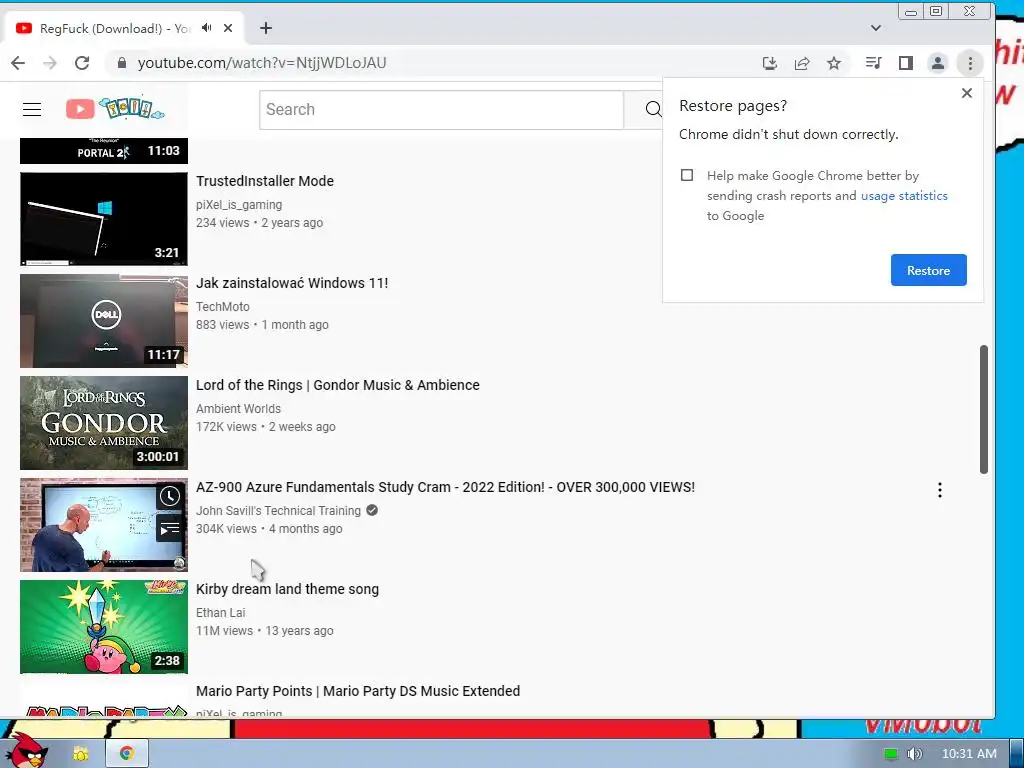The image size is (1024, 768).
Task: Click the show desktop strip
Action: coord(1017,754)
